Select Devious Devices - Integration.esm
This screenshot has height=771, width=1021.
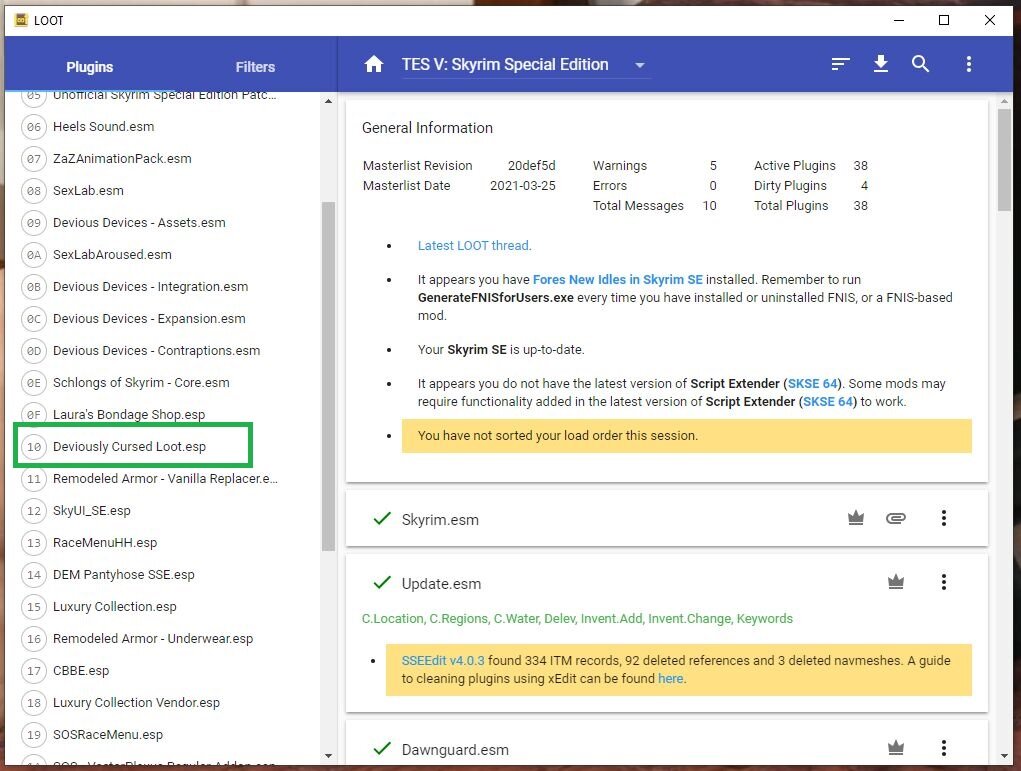150,287
